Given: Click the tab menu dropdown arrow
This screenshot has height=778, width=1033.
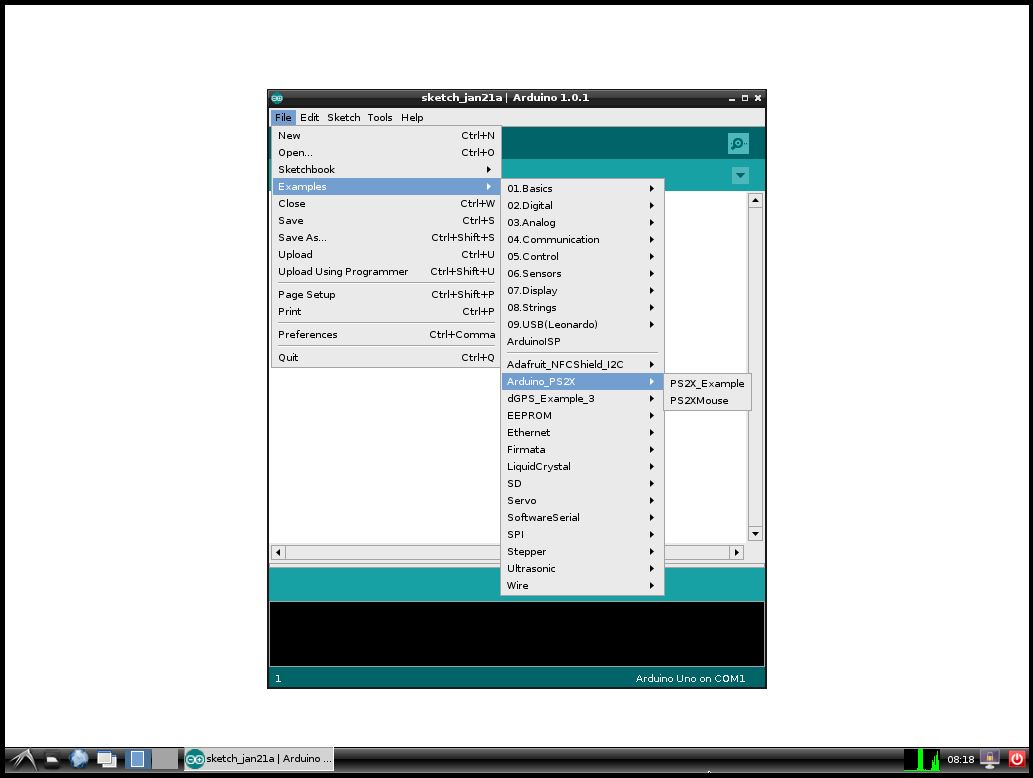Looking at the screenshot, I should [x=740, y=176].
